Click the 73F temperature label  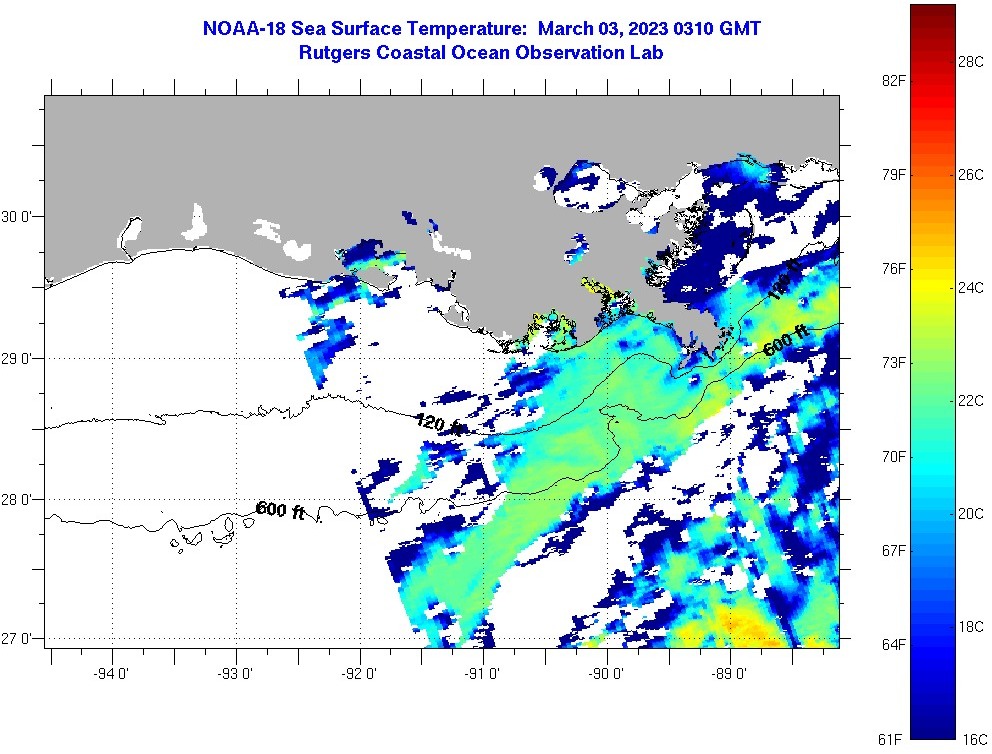point(893,362)
